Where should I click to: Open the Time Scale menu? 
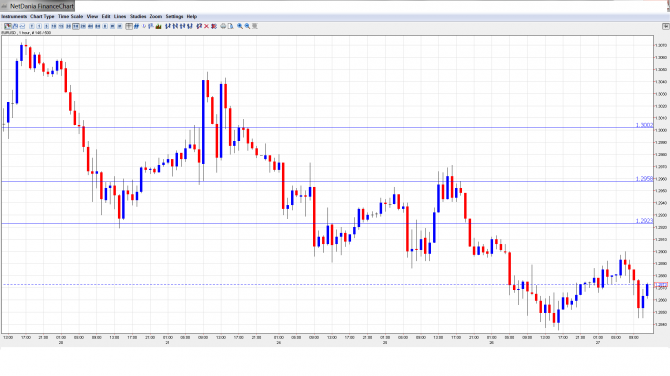(71, 16)
